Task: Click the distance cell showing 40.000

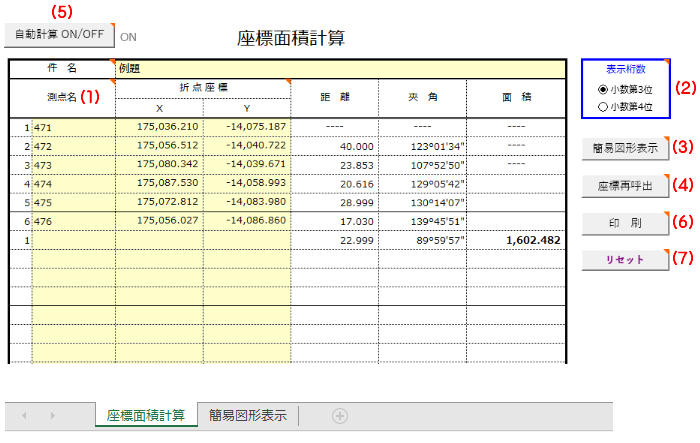Action: 334,146
